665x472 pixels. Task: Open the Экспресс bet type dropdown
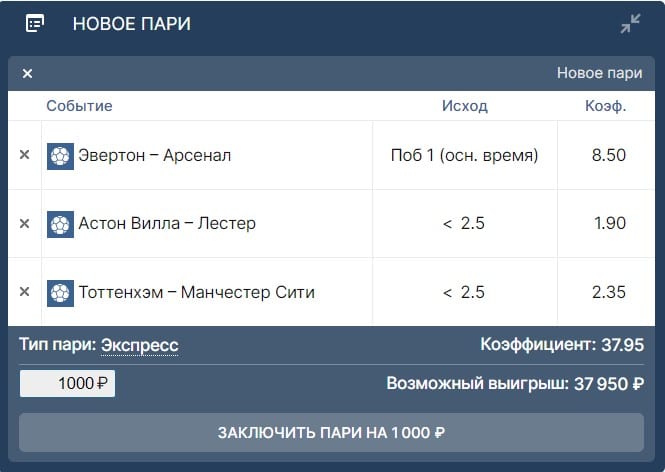[x=139, y=345]
